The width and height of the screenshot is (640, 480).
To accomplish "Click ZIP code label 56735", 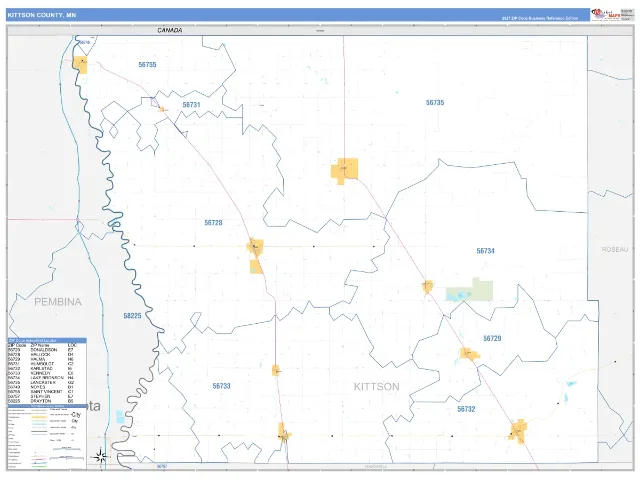I will [435, 102].
